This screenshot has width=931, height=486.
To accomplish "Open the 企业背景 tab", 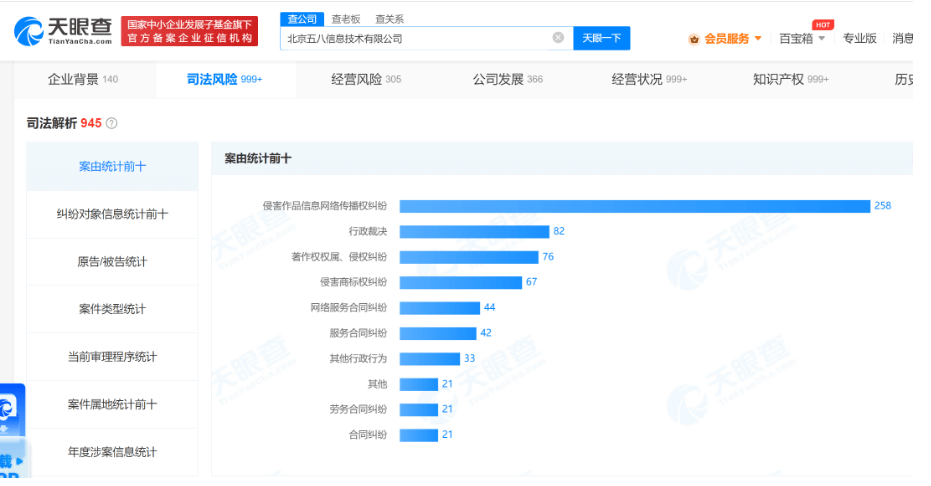I will click(x=83, y=80).
